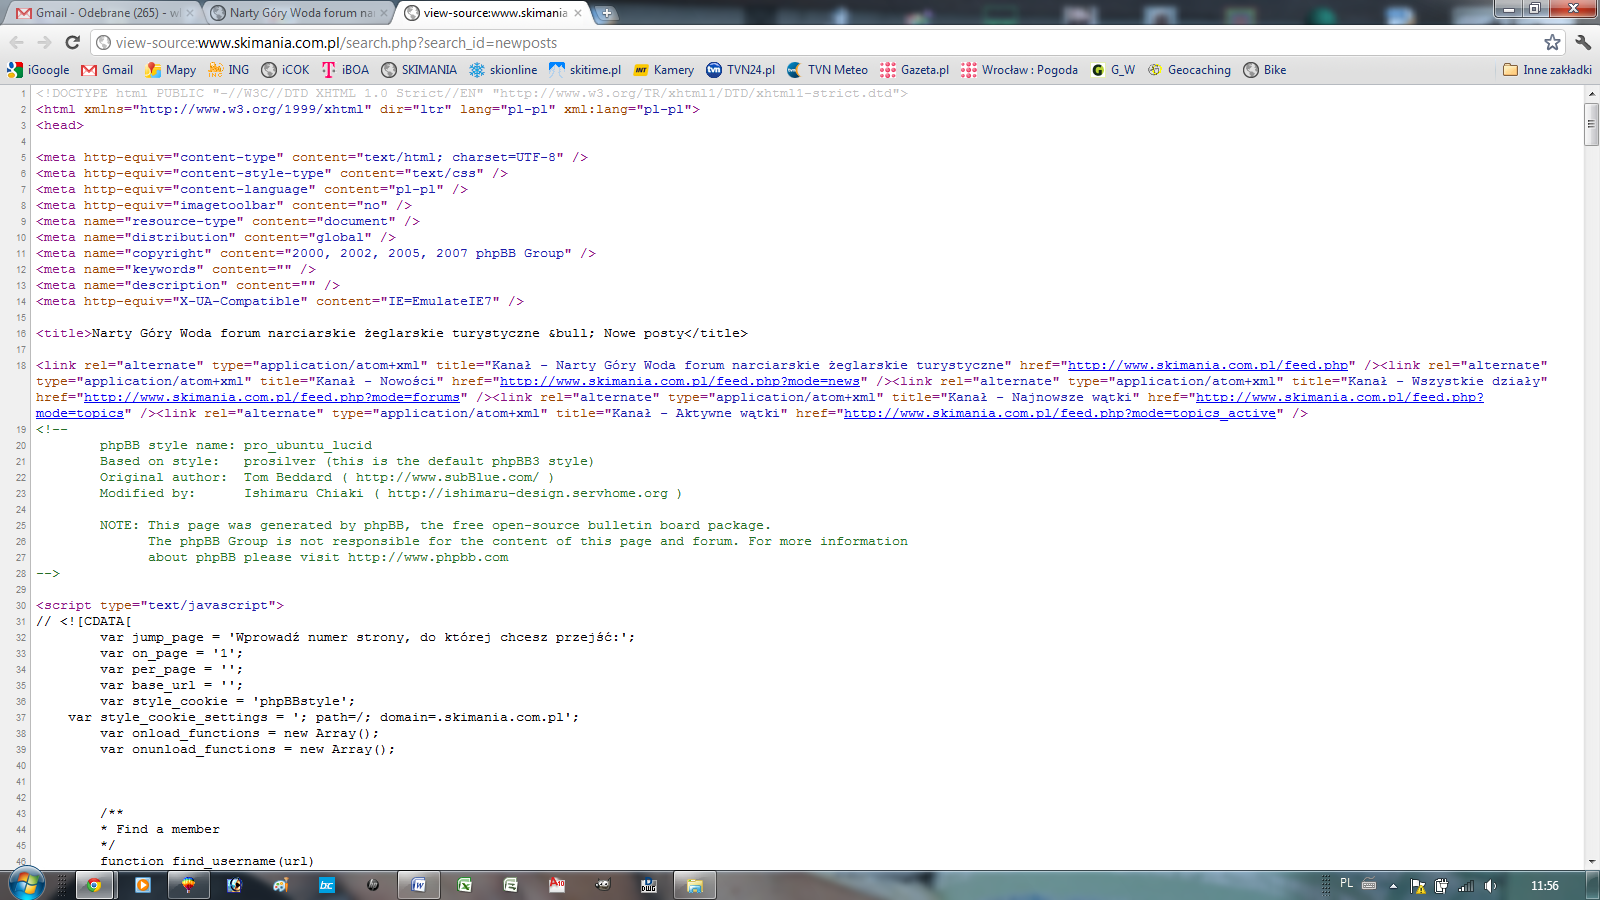The height and width of the screenshot is (900, 1600).
Task: Click the volume speaker tray icon
Action: click(x=1490, y=885)
